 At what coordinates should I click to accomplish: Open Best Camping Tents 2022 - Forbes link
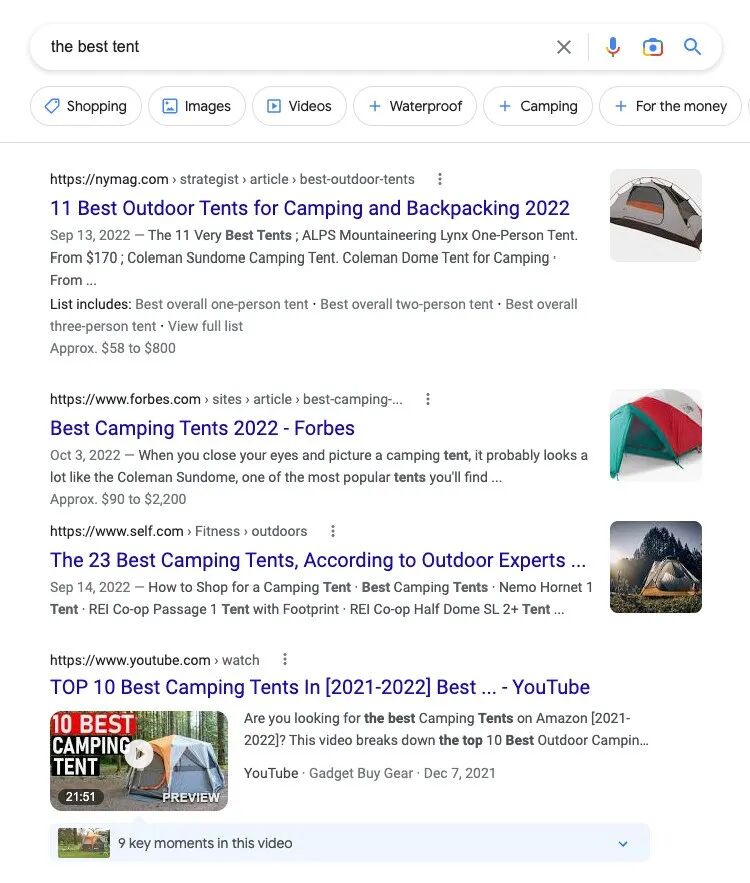(202, 429)
